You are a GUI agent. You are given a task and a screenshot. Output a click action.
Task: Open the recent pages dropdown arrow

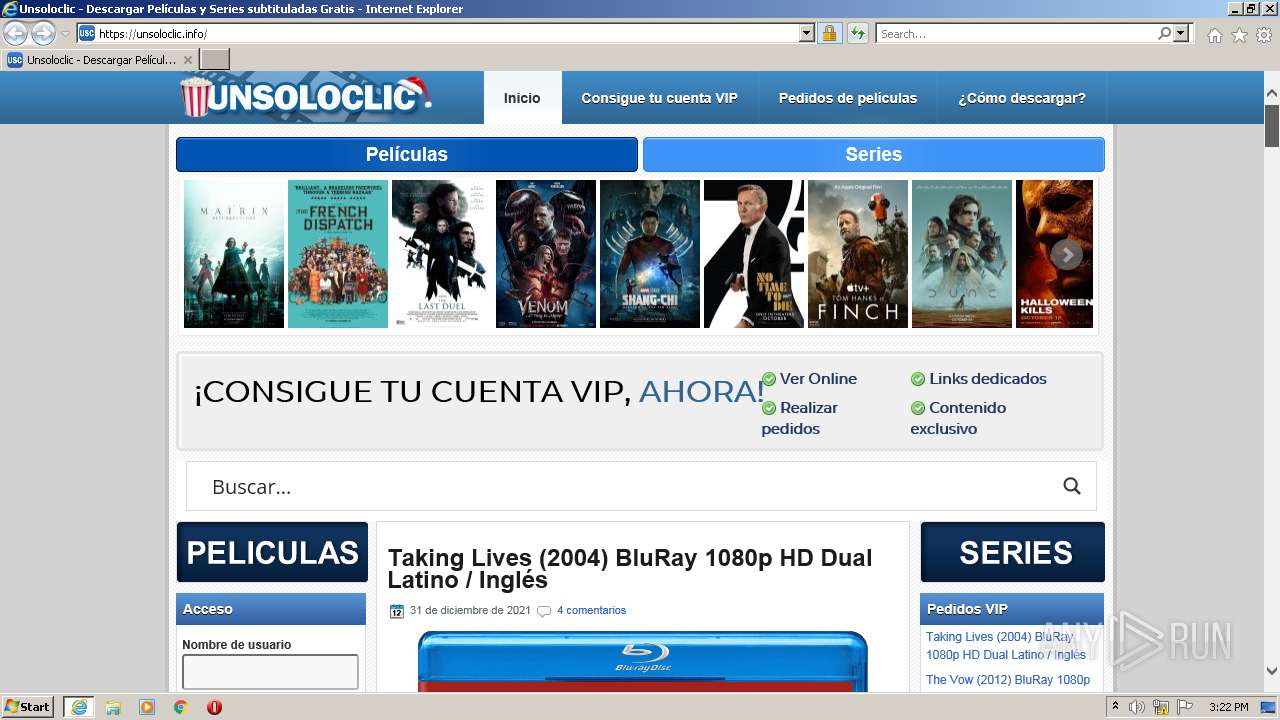pos(65,34)
